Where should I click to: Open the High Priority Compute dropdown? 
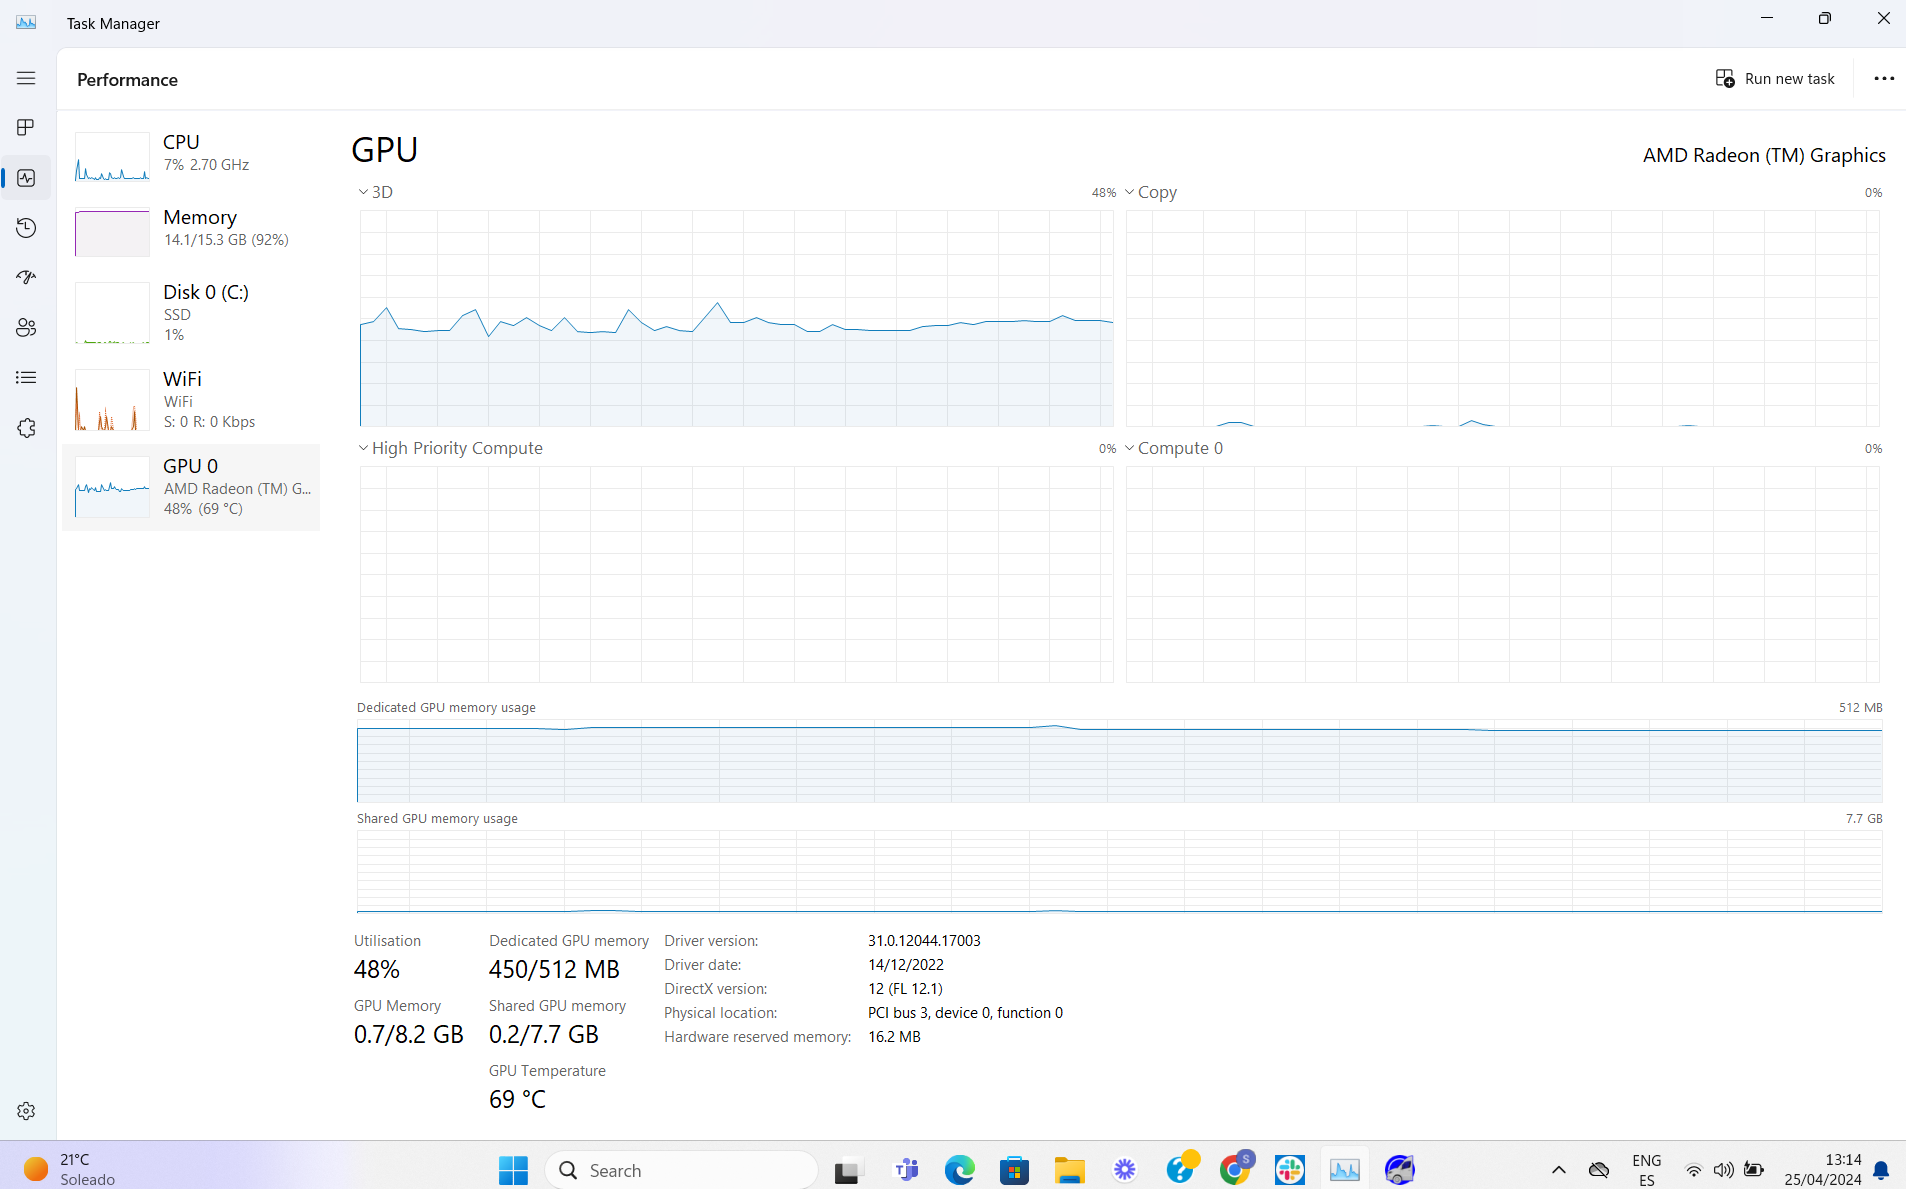pyautogui.click(x=451, y=448)
